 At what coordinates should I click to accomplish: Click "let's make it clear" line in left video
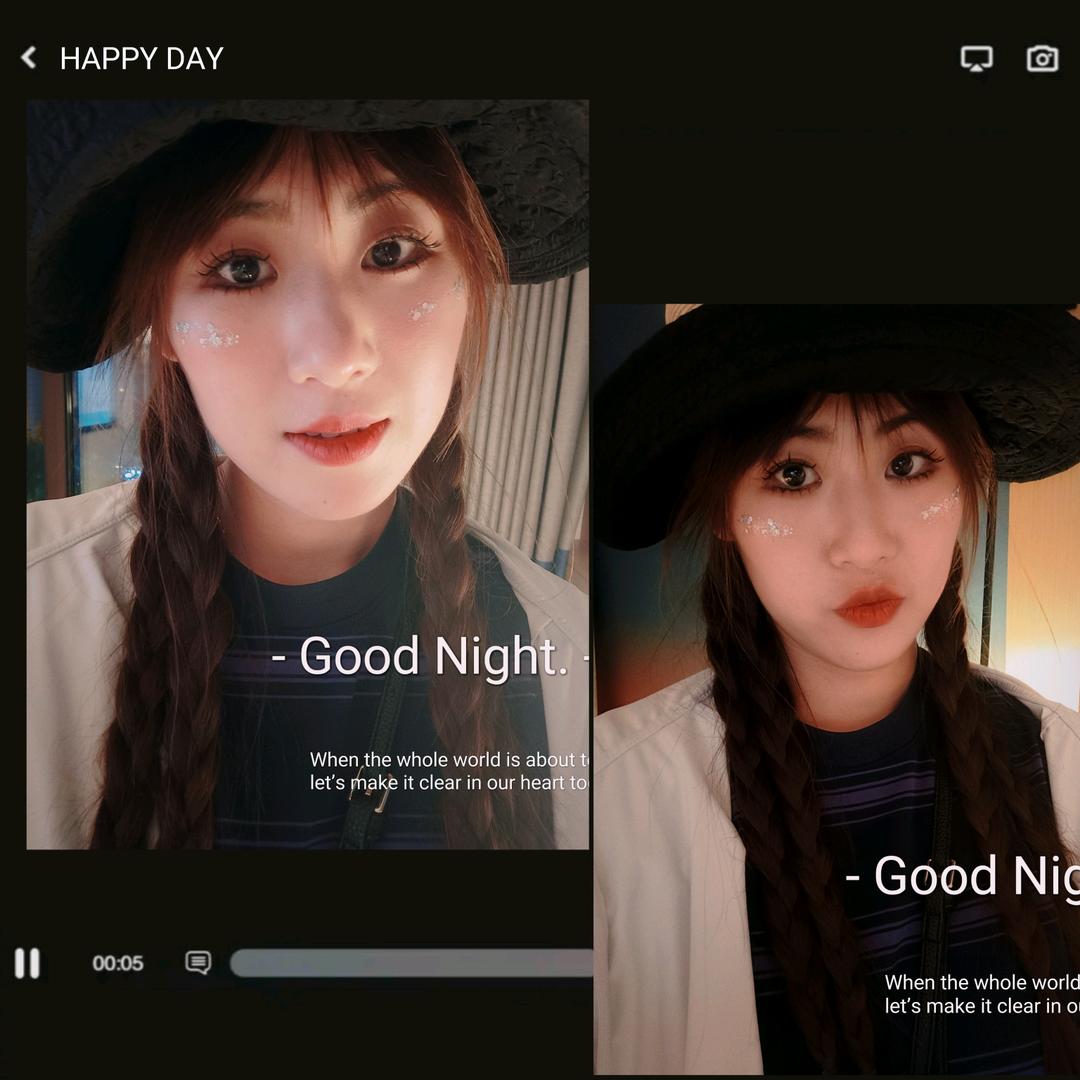pyautogui.click(x=448, y=783)
